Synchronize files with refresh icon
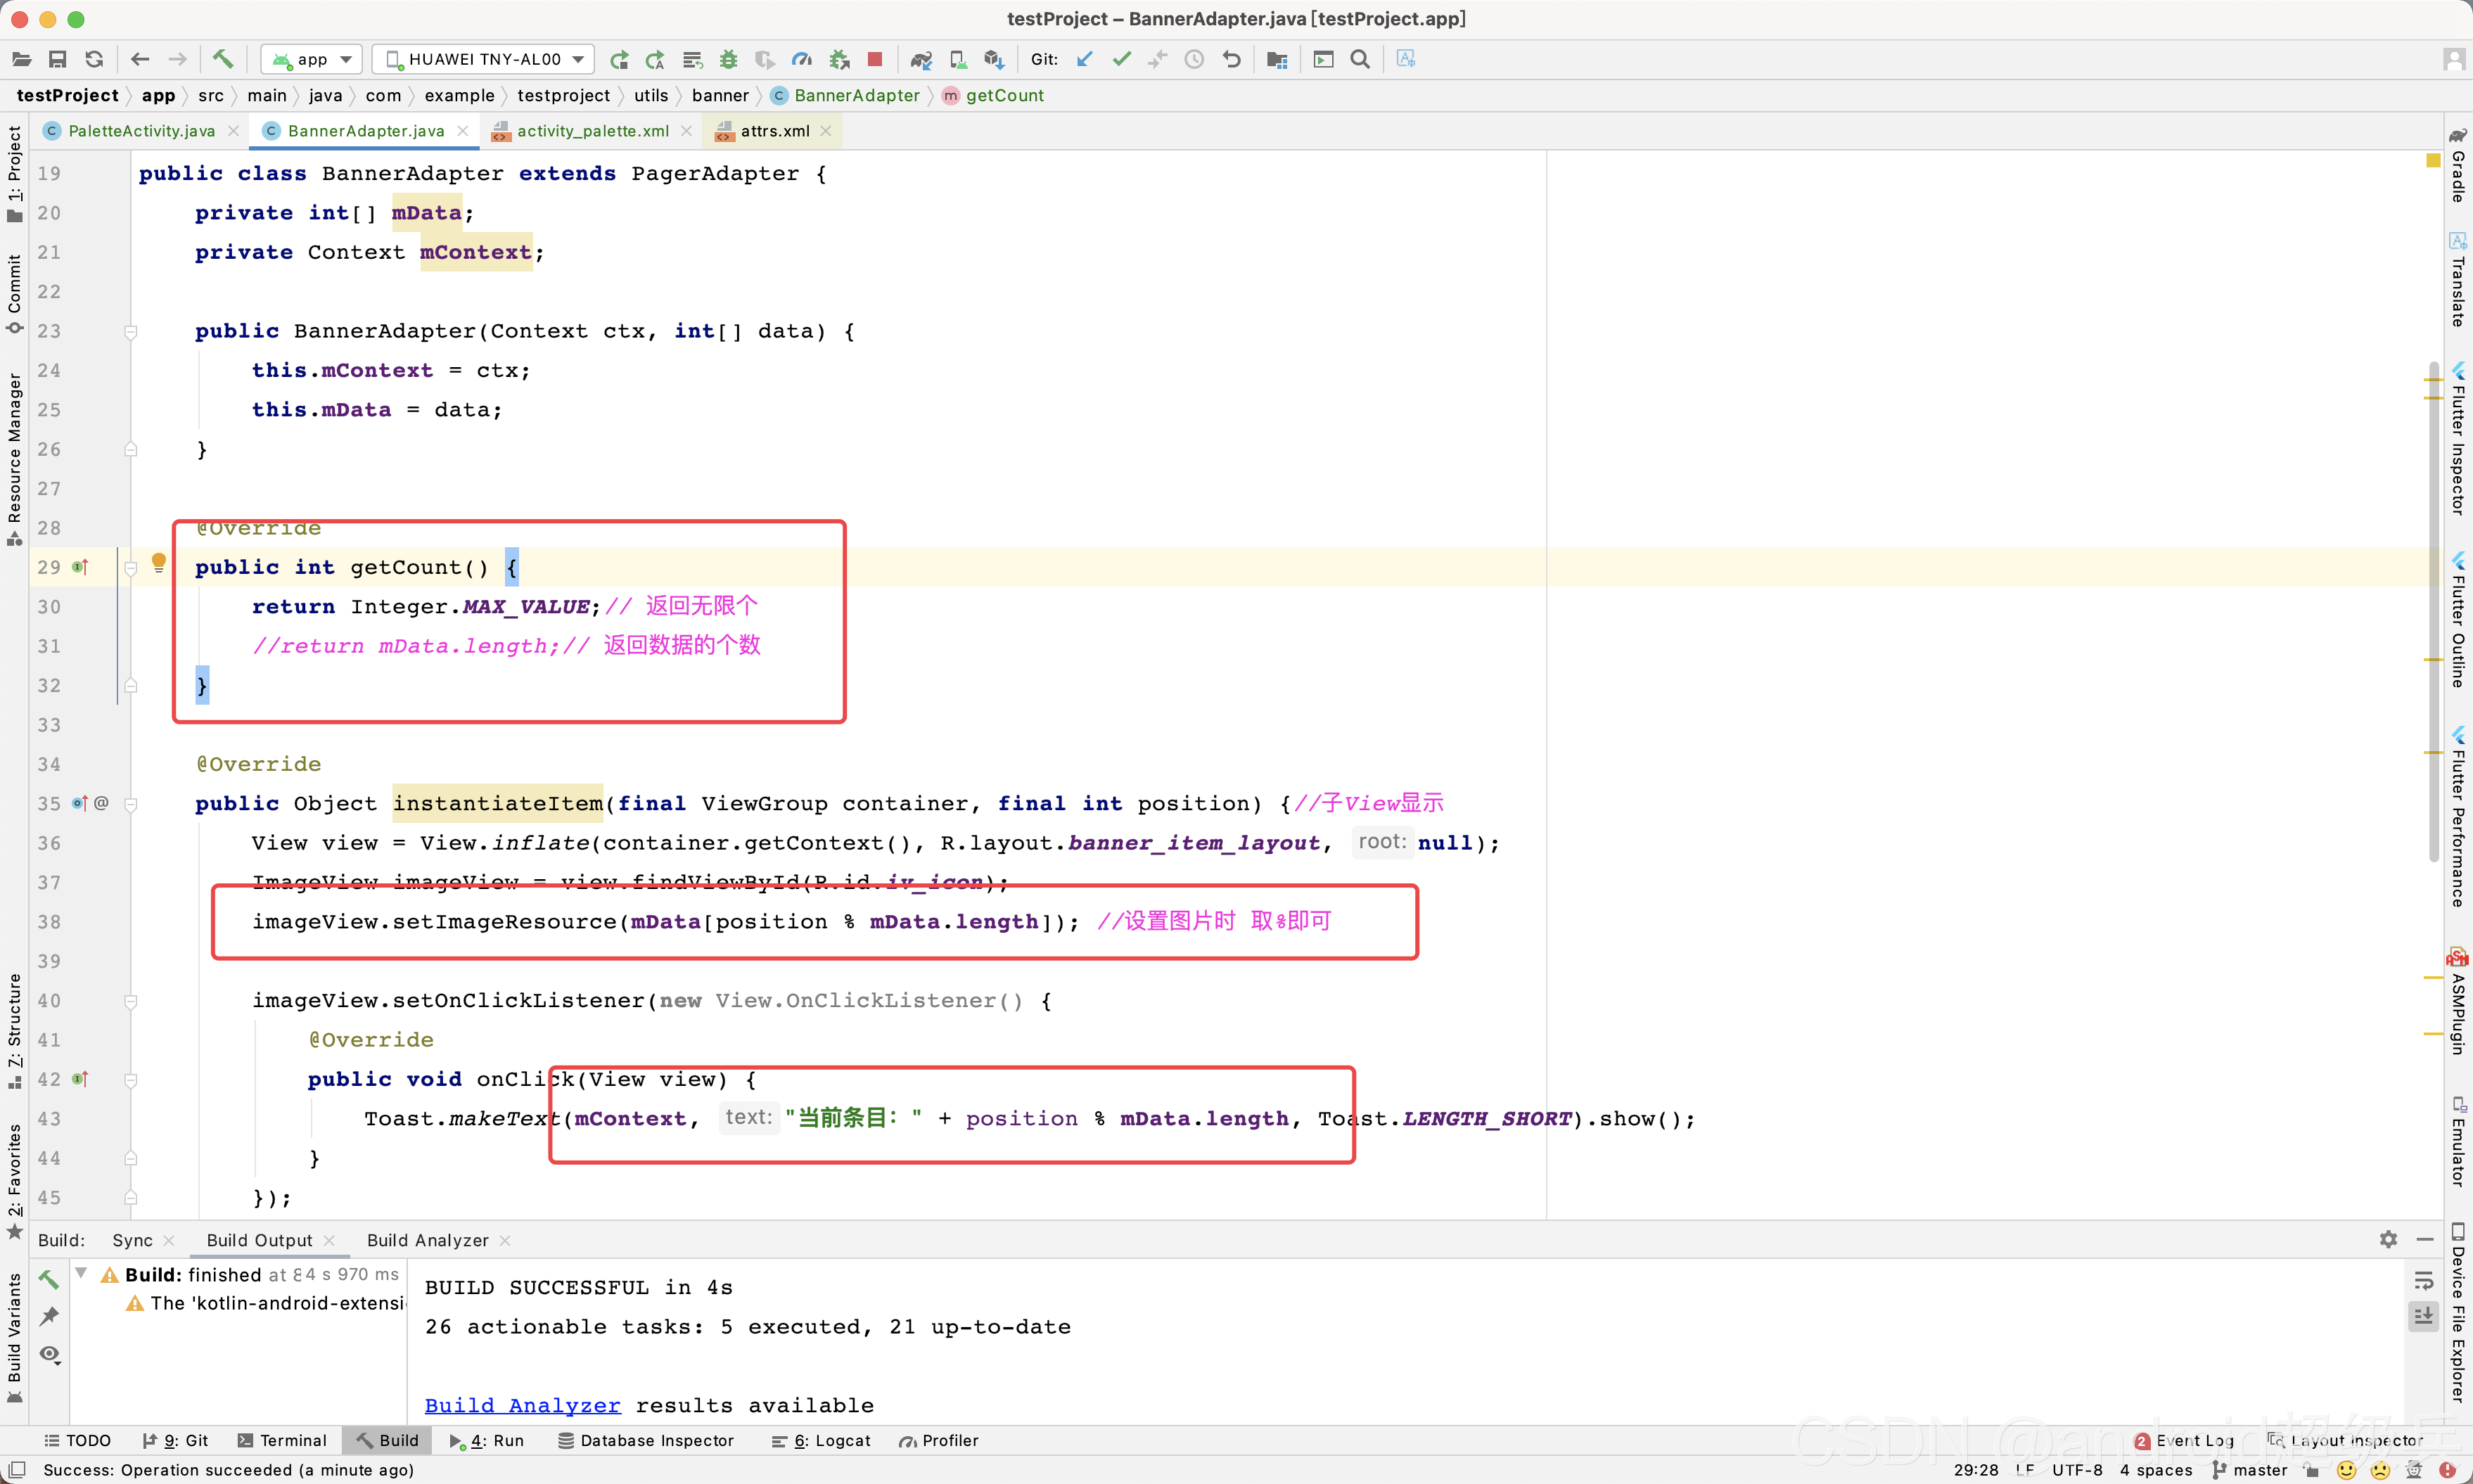 [94, 59]
